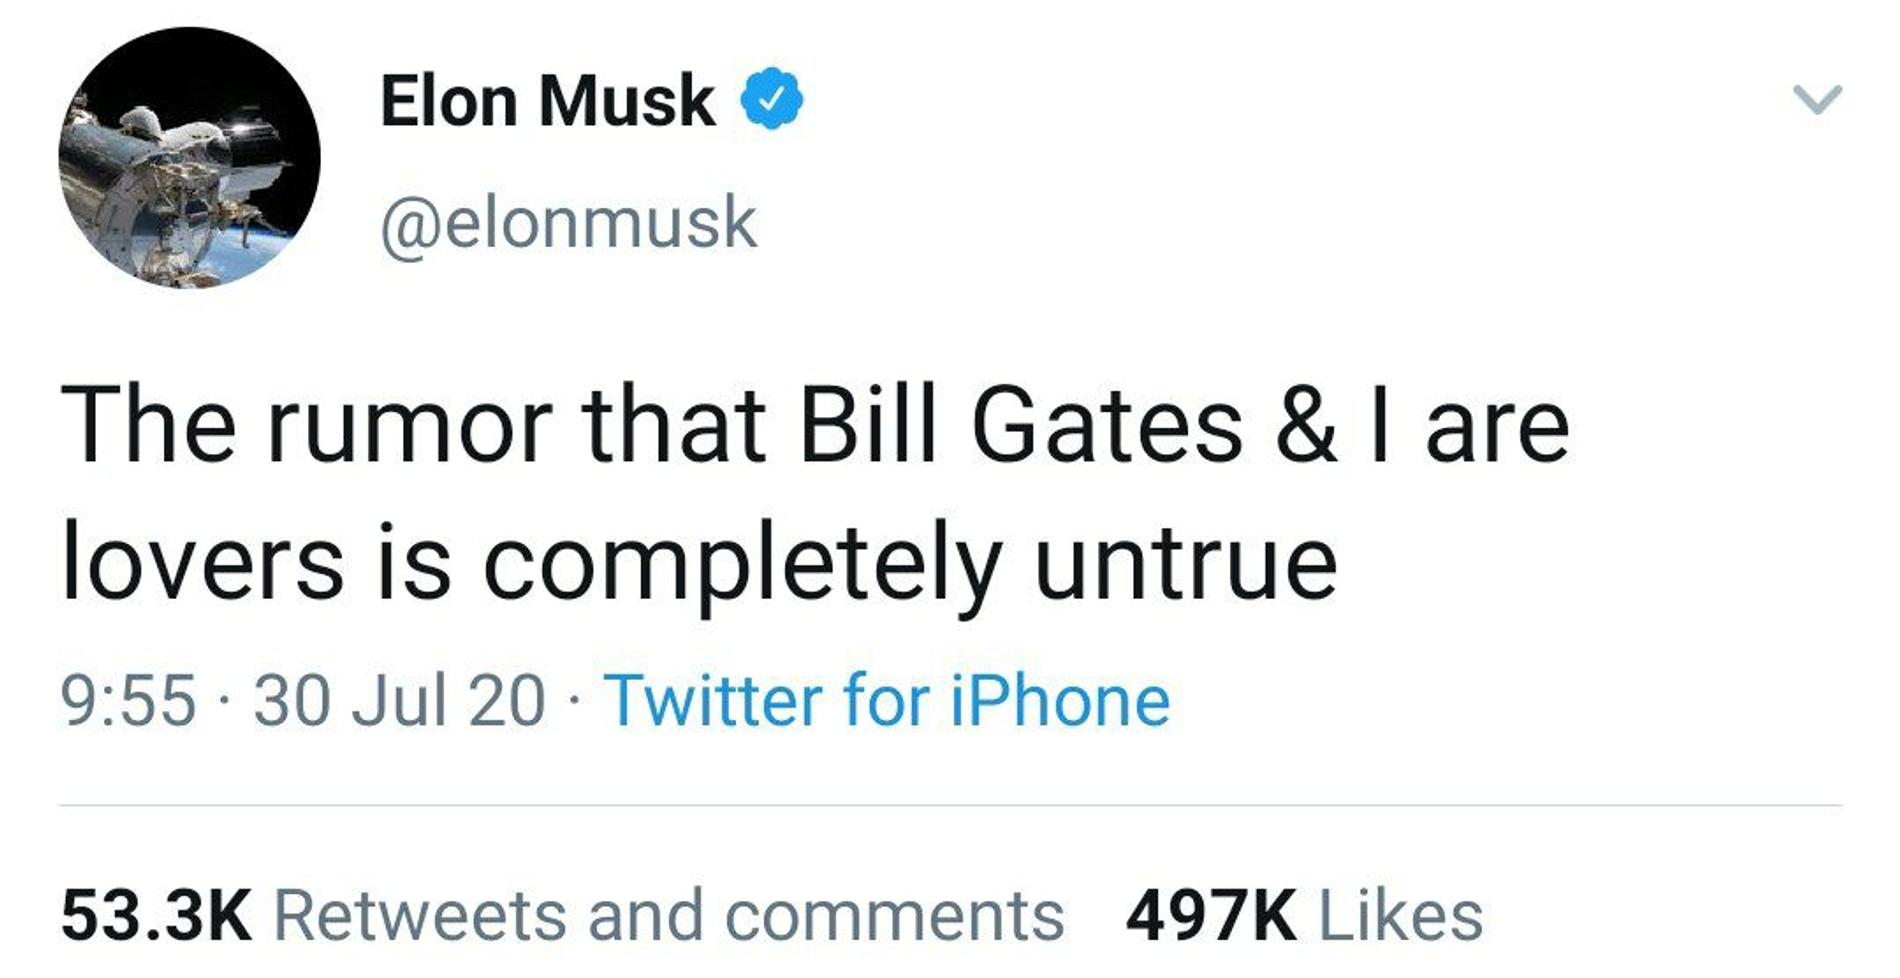The height and width of the screenshot is (978, 1900).
Task: Open the @elonmusk handle
Action: coord(568,222)
